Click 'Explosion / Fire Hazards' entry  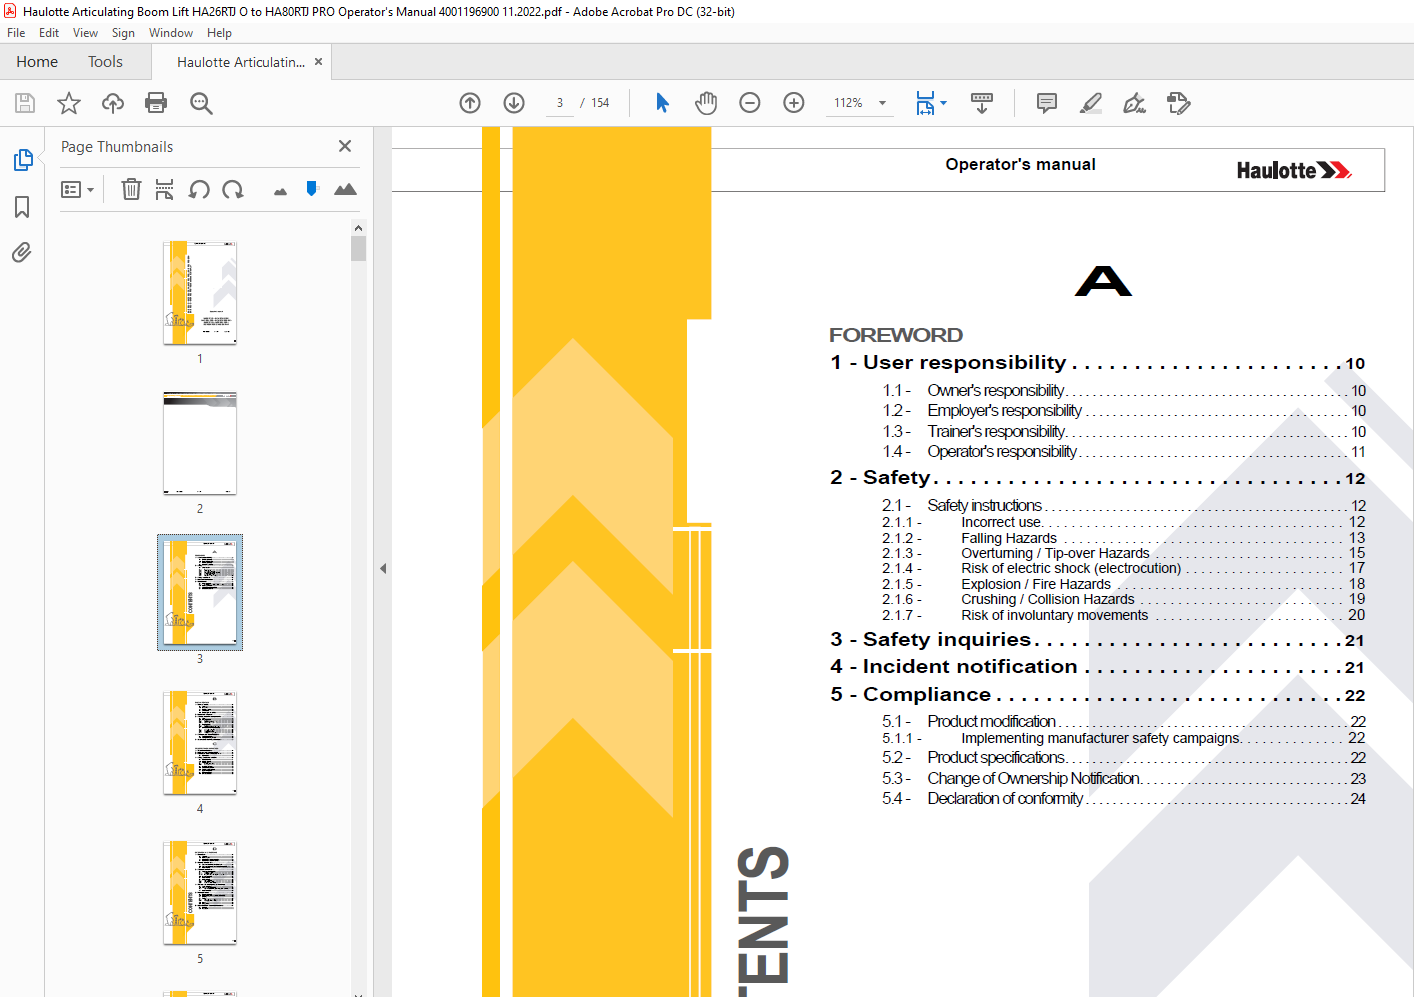click(1123, 584)
